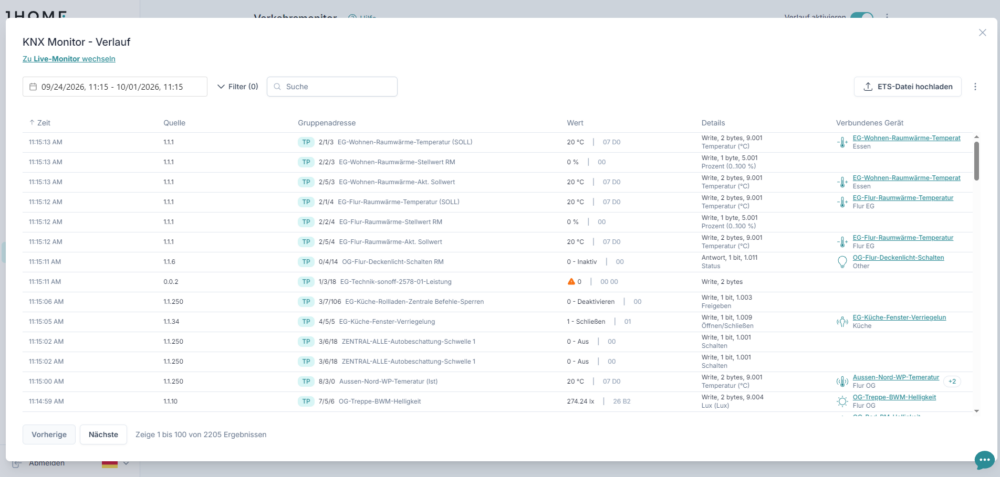Expand the Filter (0) options
The width and height of the screenshot is (1000, 477).
point(237,87)
